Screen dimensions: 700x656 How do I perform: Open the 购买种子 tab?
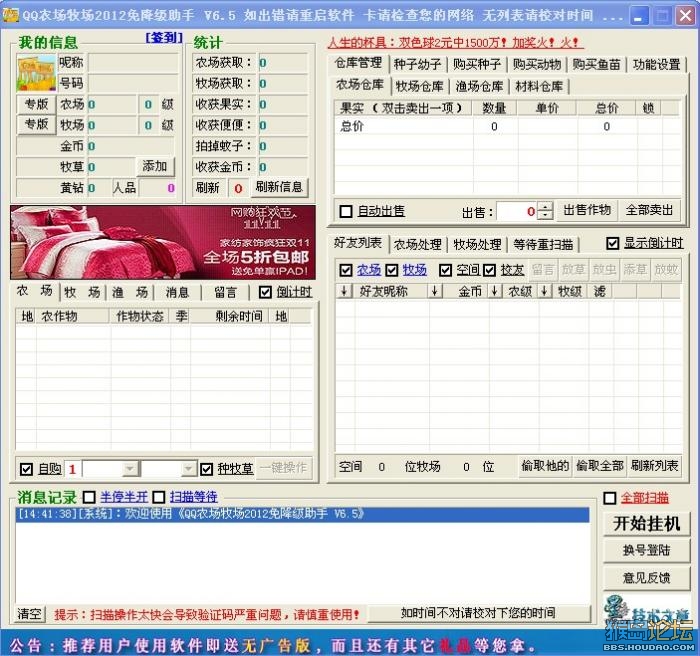pos(477,64)
